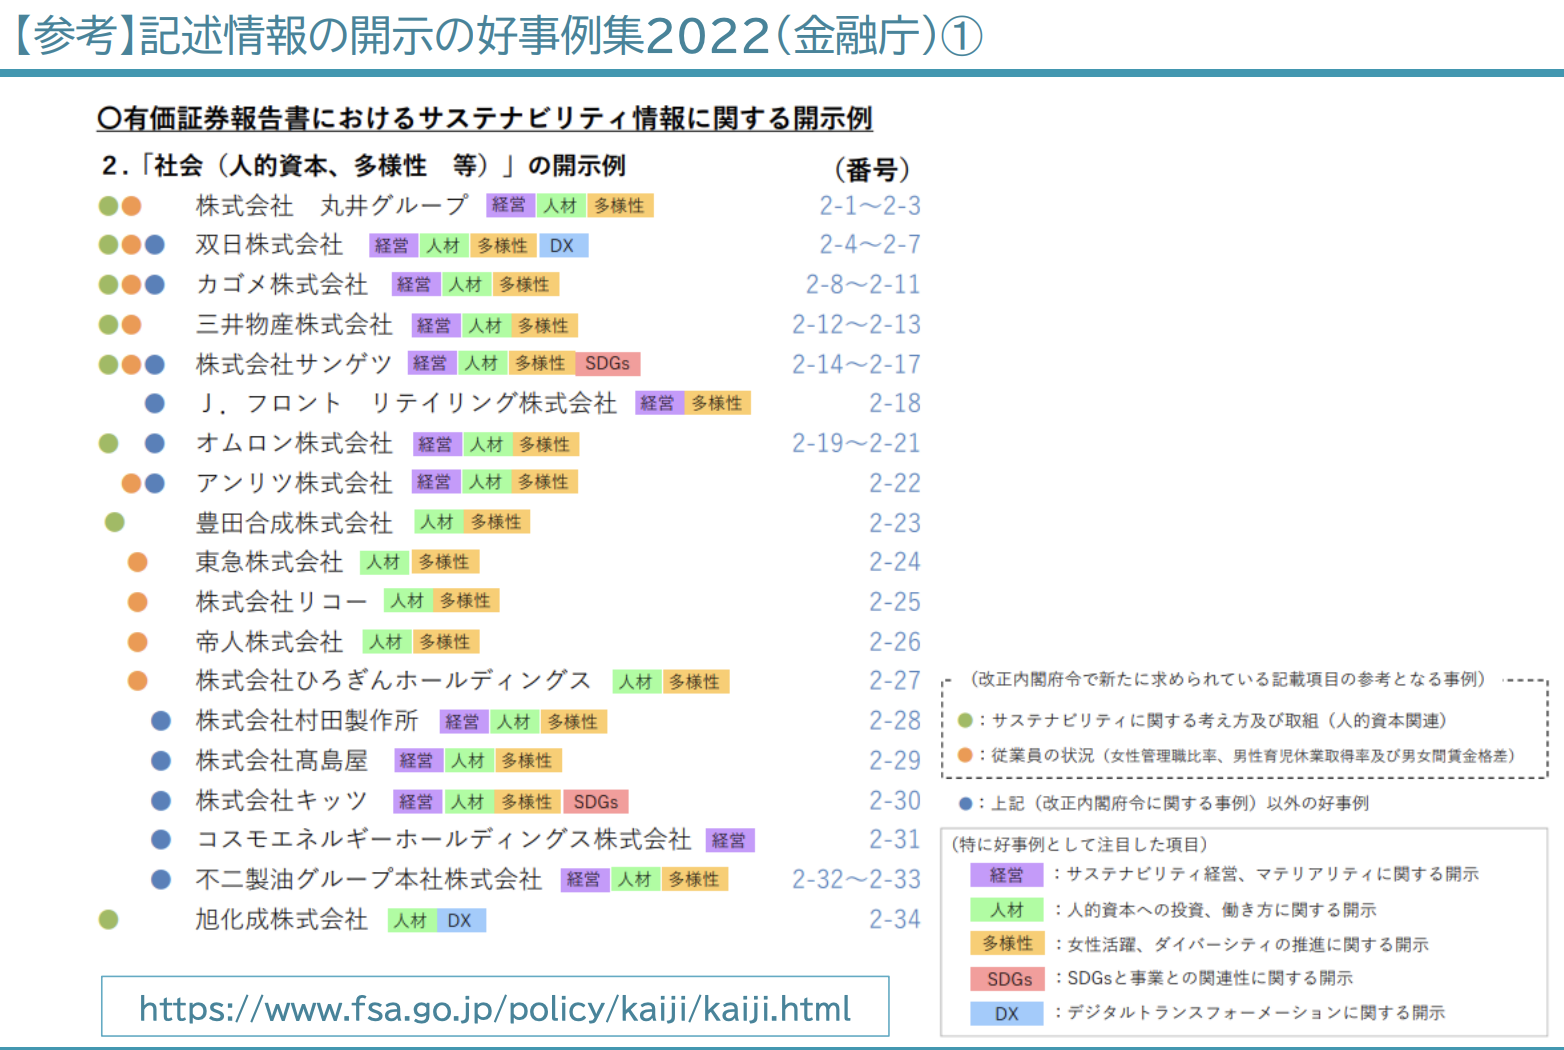Image resolution: width=1564 pixels, height=1050 pixels.
Task: Select the 人材 green swatch in the legend box
Action: point(1007,910)
